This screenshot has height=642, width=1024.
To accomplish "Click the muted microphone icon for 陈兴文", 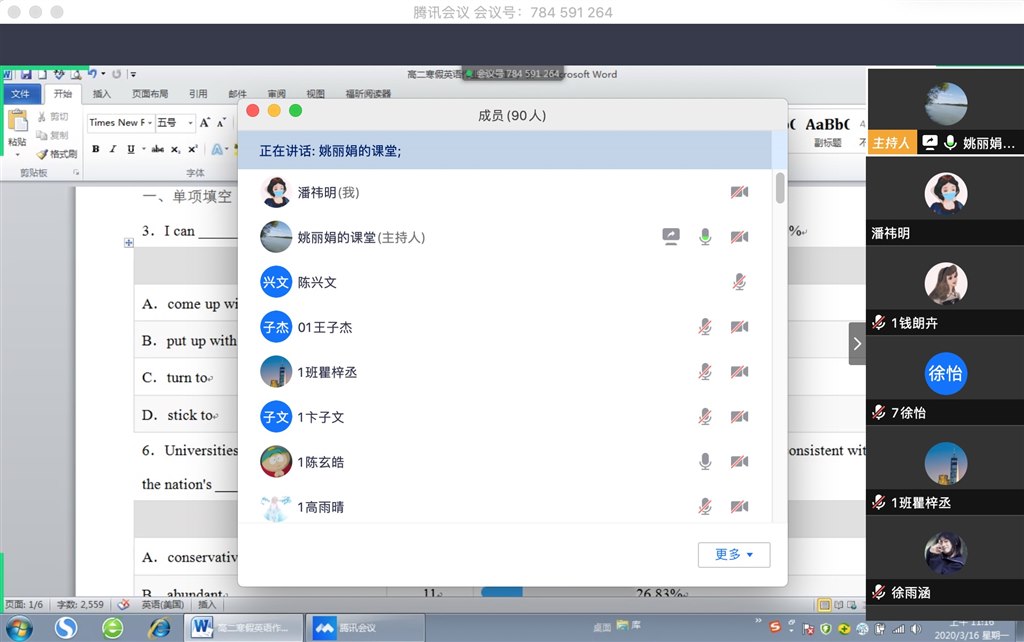I will point(739,281).
